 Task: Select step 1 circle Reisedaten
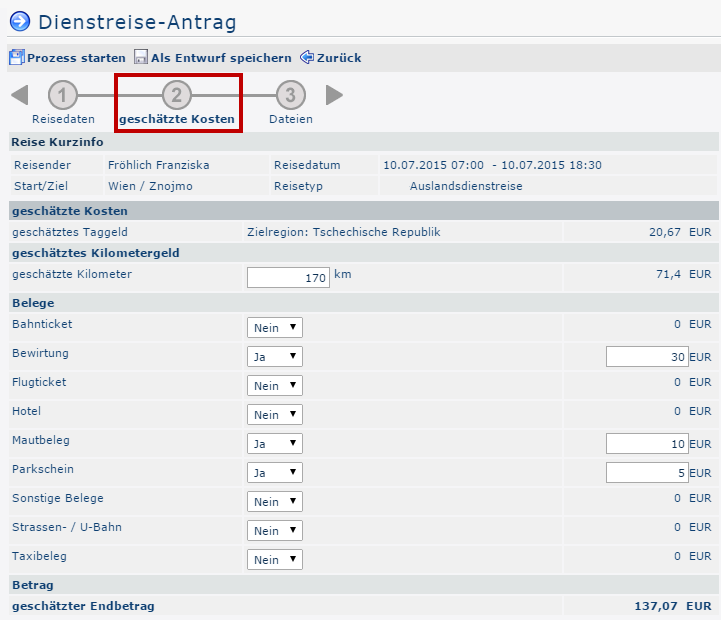[63, 95]
